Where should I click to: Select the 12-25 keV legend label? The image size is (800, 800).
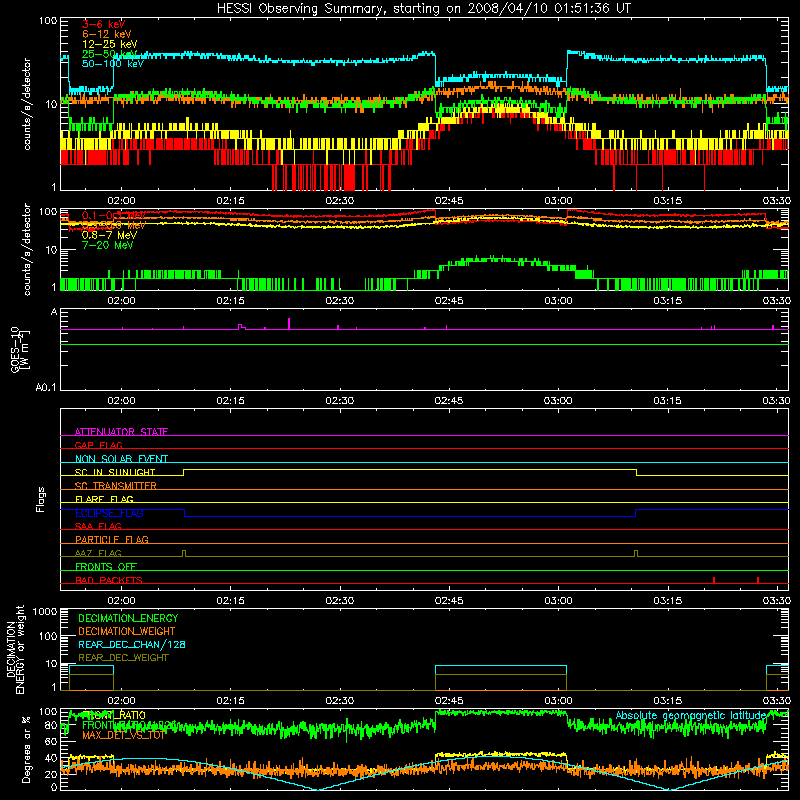tap(110, 44)
